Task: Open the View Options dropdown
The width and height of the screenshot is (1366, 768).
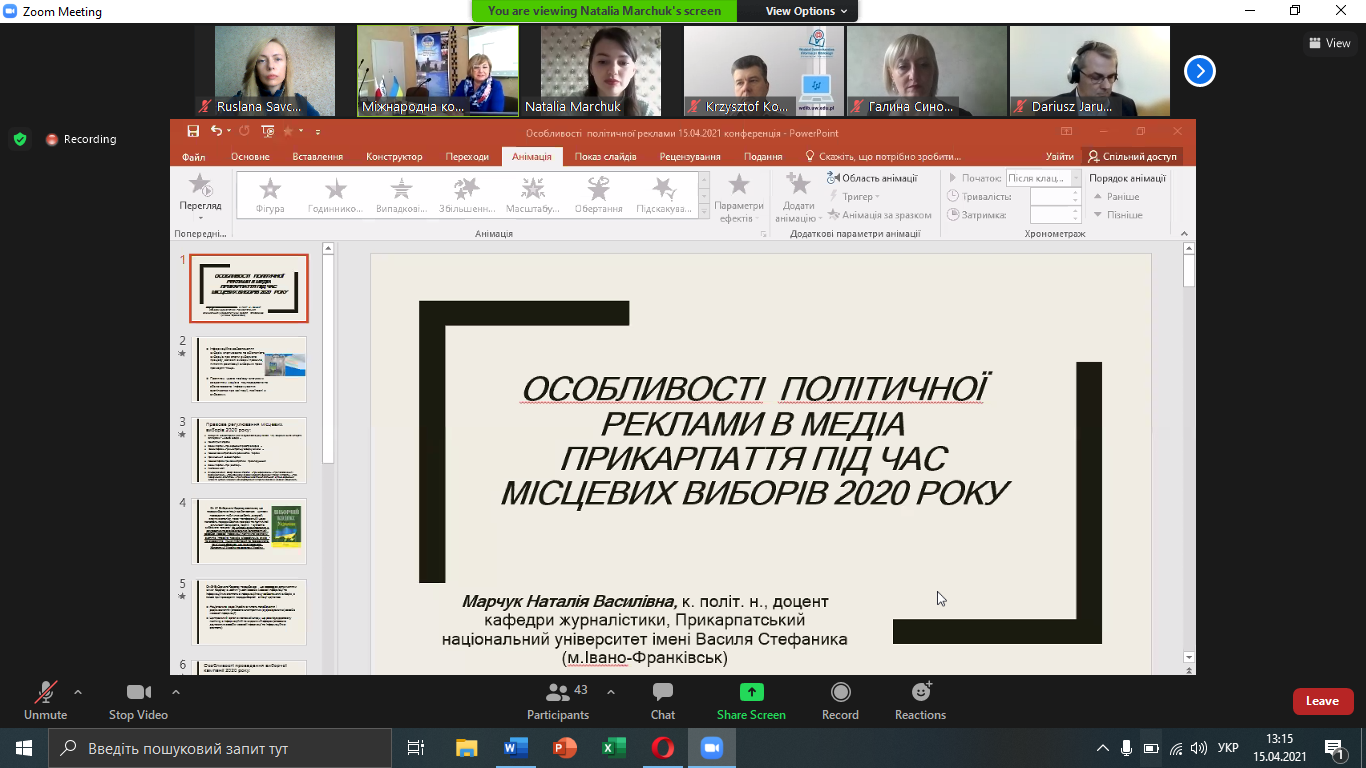Action: [x=806, y=11]
